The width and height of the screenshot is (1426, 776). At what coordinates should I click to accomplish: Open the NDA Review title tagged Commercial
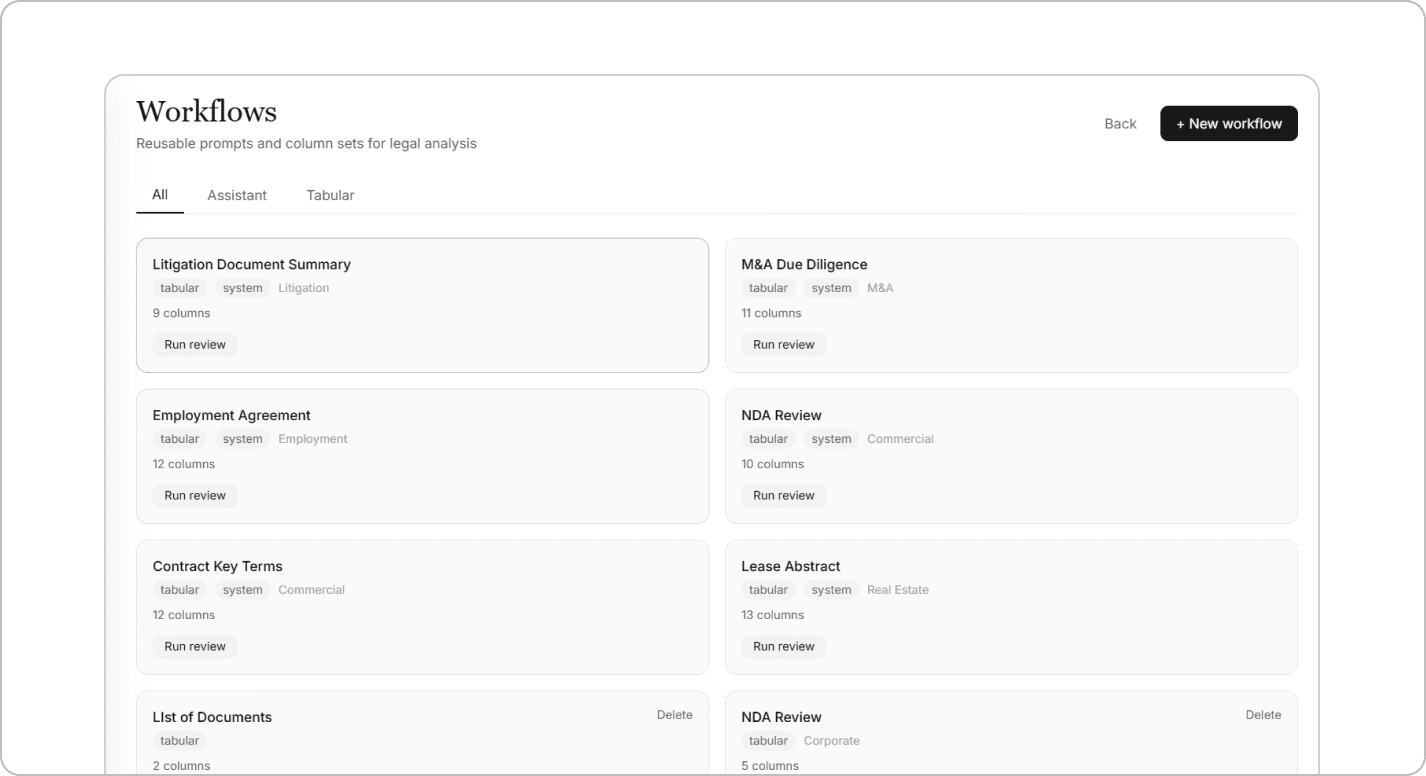coord(781,416)
